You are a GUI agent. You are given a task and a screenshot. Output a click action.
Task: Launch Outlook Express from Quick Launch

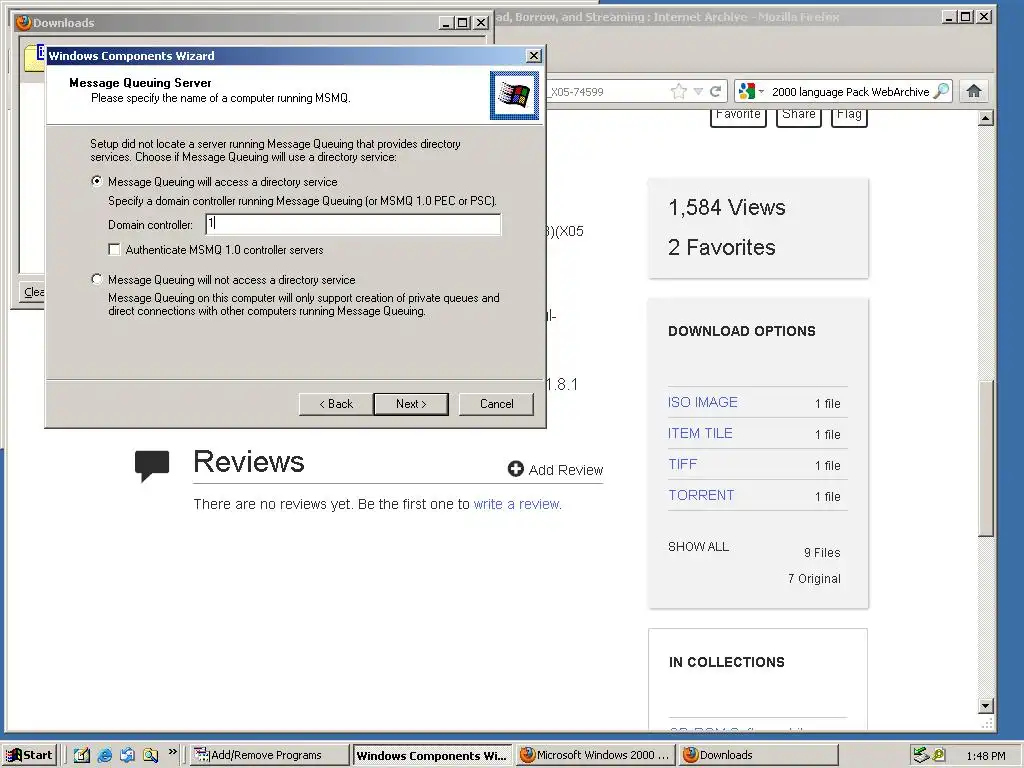pos(127,755)
